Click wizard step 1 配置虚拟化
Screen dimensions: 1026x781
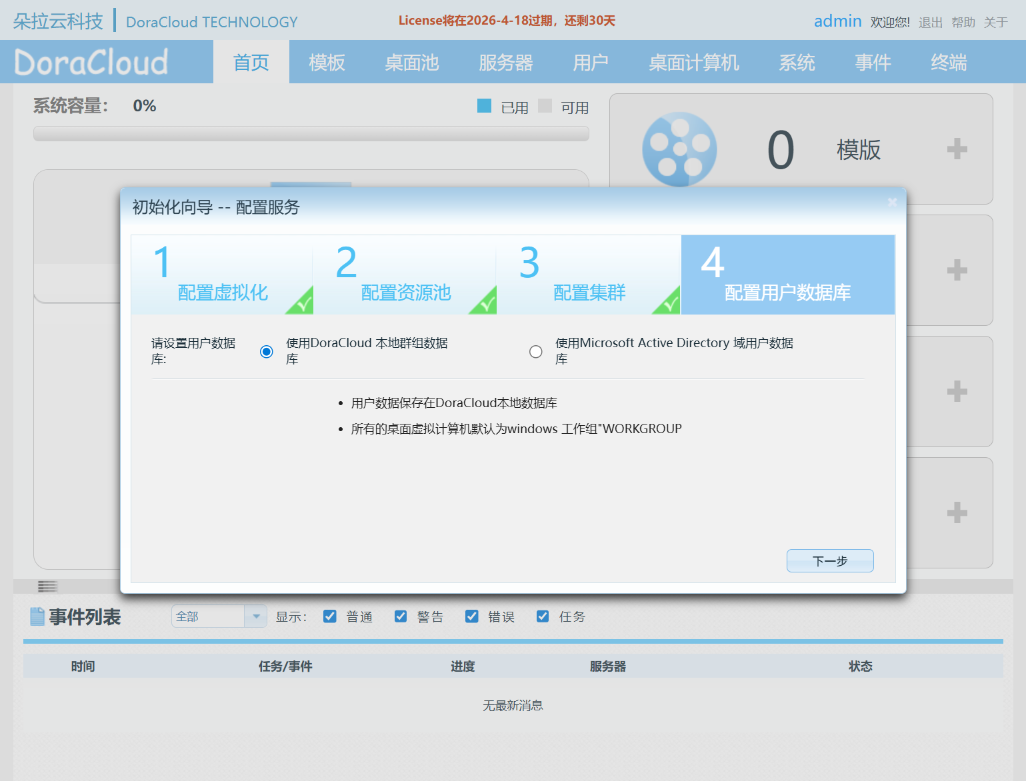pos(222,275)
